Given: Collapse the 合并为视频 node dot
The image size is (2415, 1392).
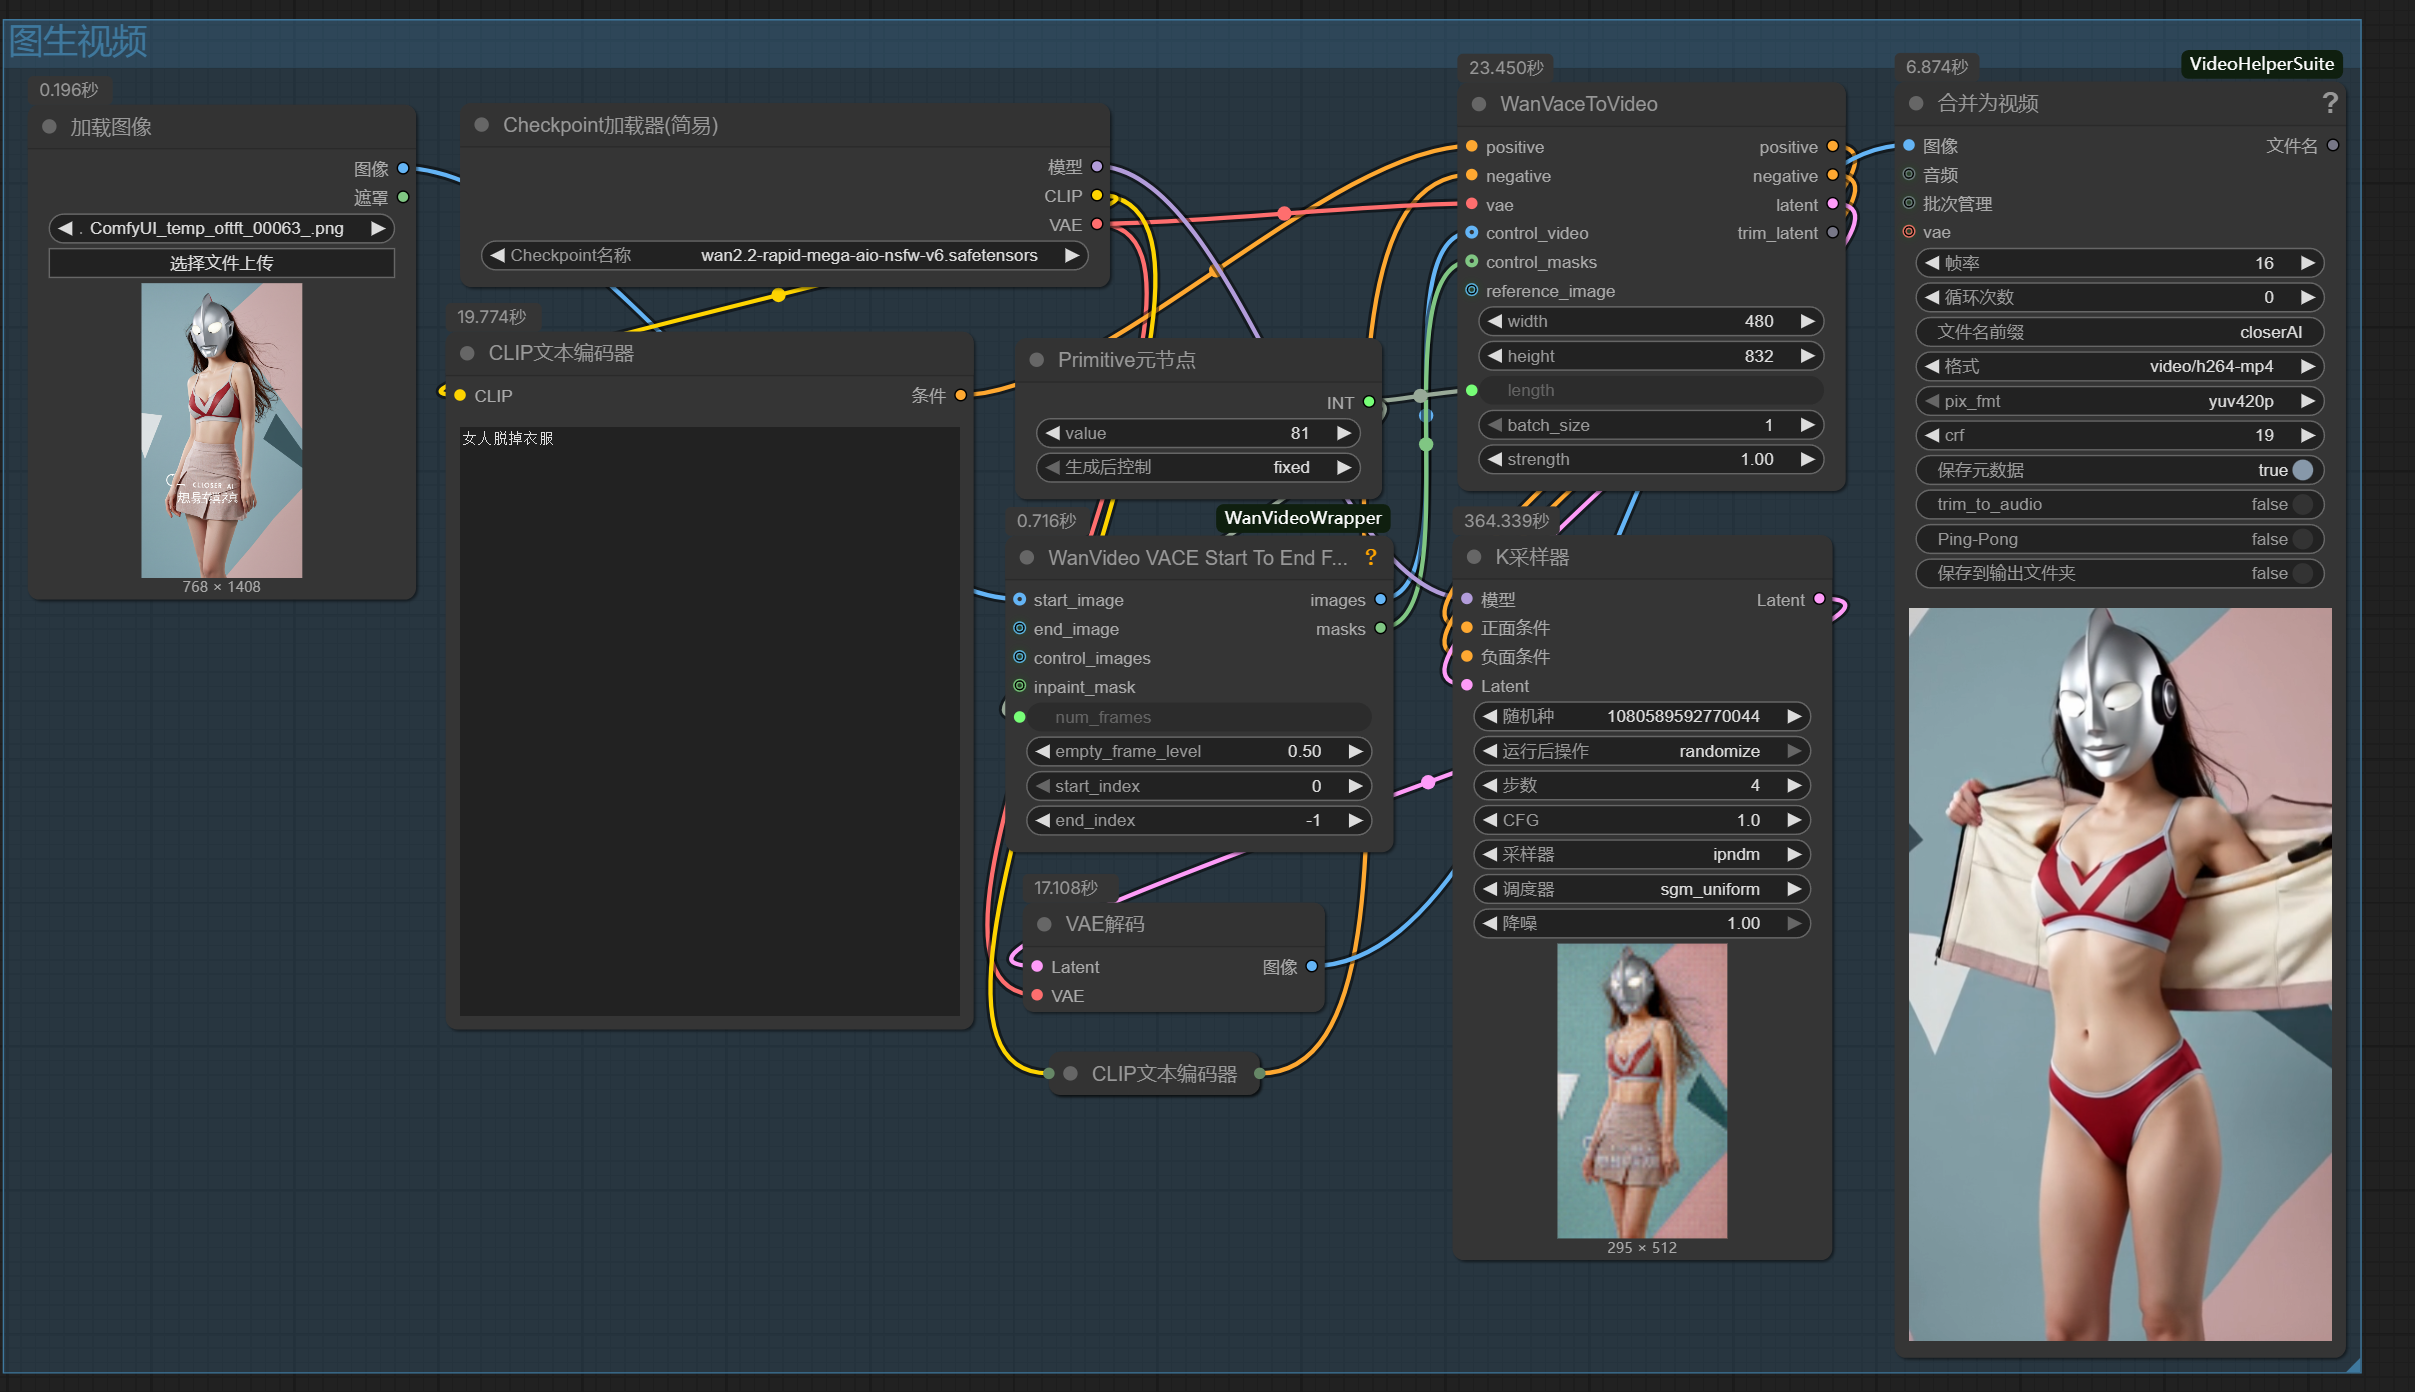Looking at the screenshot, I should click(x=1916, y=103).
